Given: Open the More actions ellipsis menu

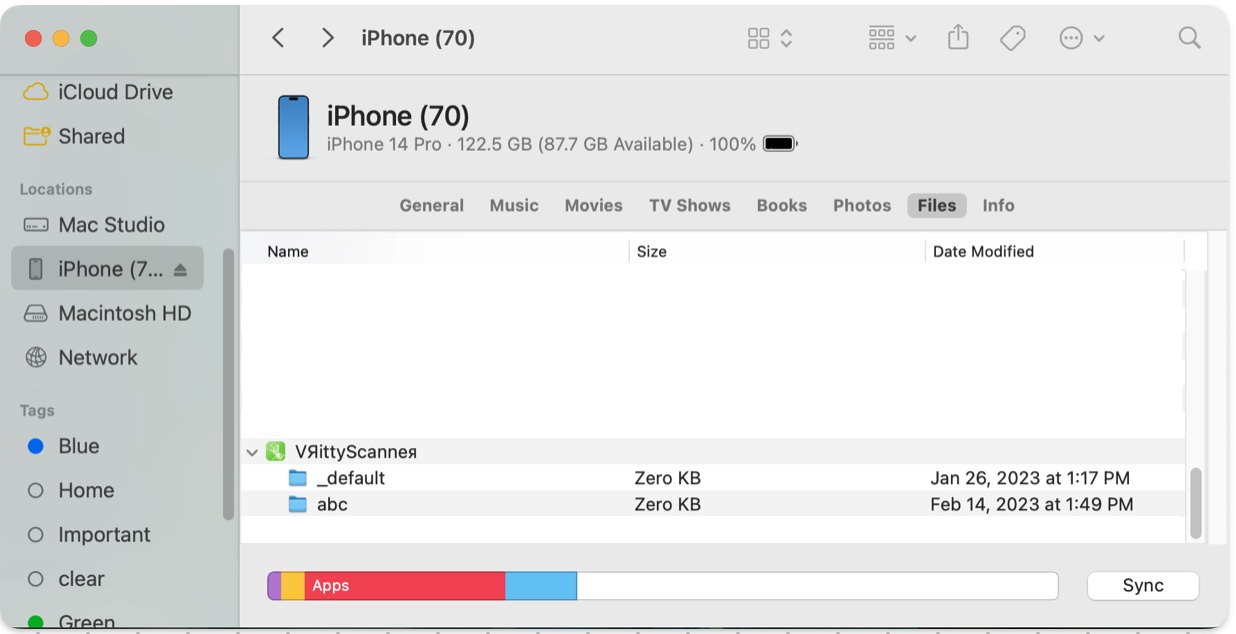Looking at the screenshot, I should tap(1082, 38).
